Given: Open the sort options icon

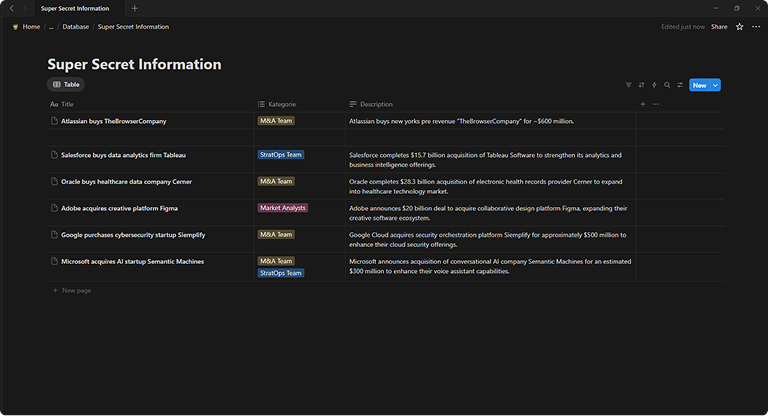Looking at the screenshot, I should (x=641, y=85).
